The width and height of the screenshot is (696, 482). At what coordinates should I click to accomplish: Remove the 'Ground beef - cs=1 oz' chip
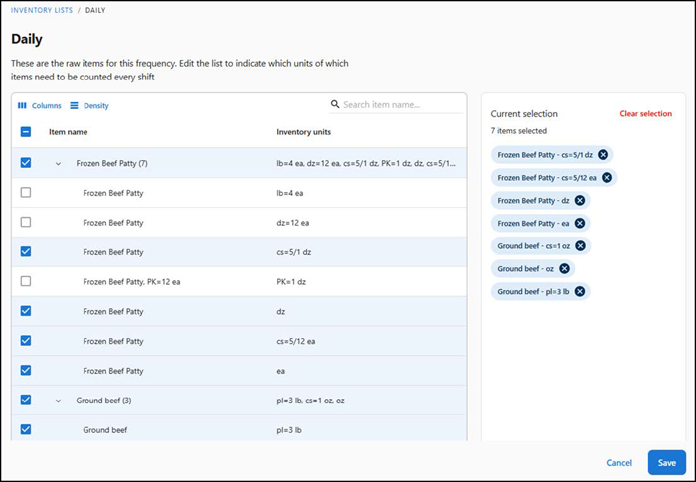[x=581, y=246]
